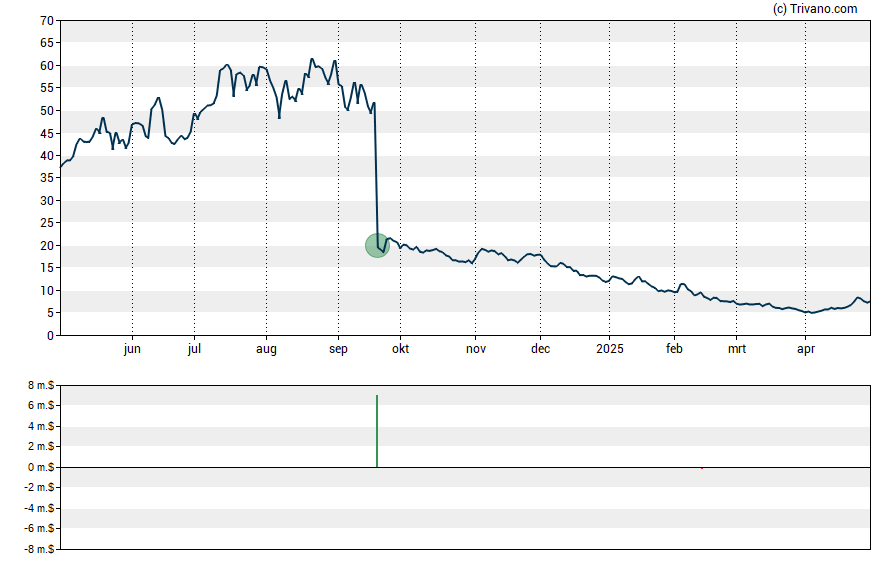The width and height of the screenshot is (888, 565).
Task: Click the 60 value on the price axis
Action: tap(47, 66)
